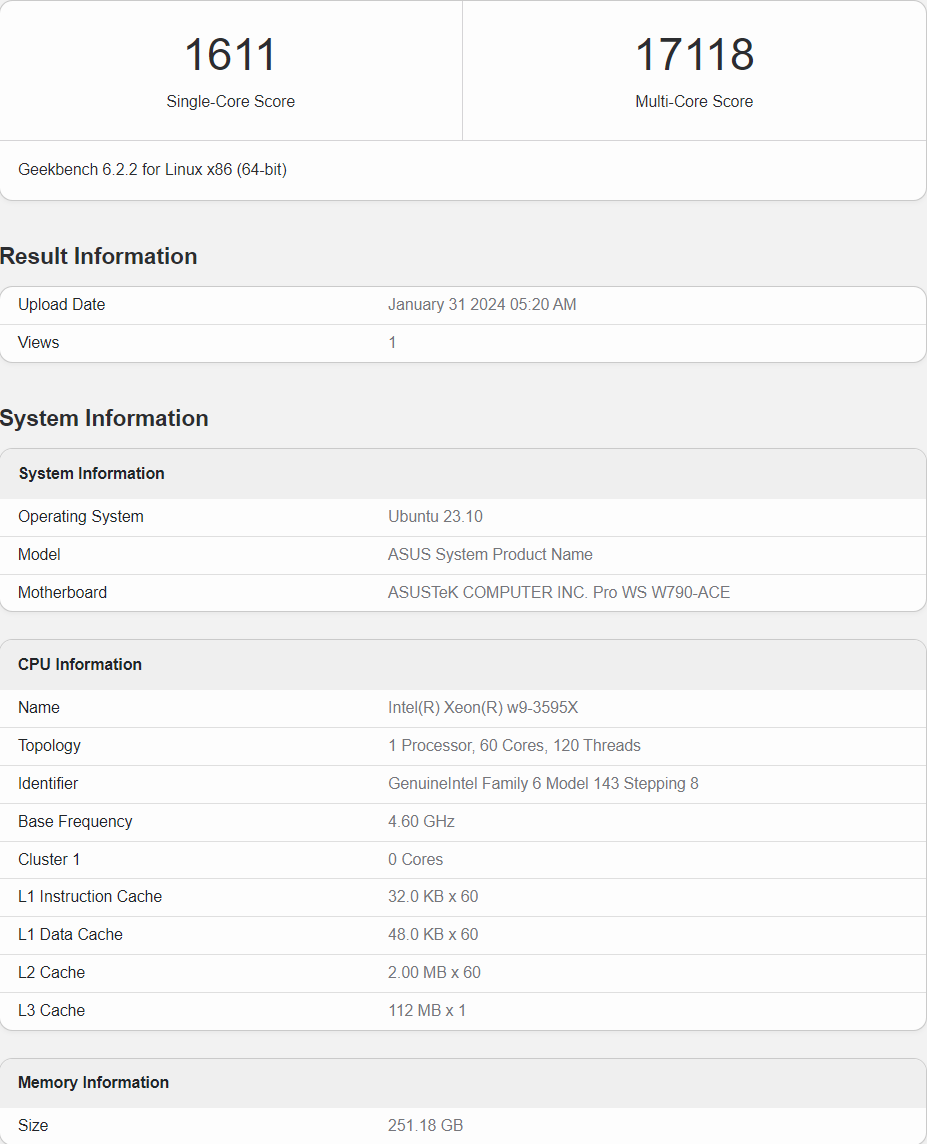
Task: Select the Geekbench 6.2.2 version text
Action: 152,170
